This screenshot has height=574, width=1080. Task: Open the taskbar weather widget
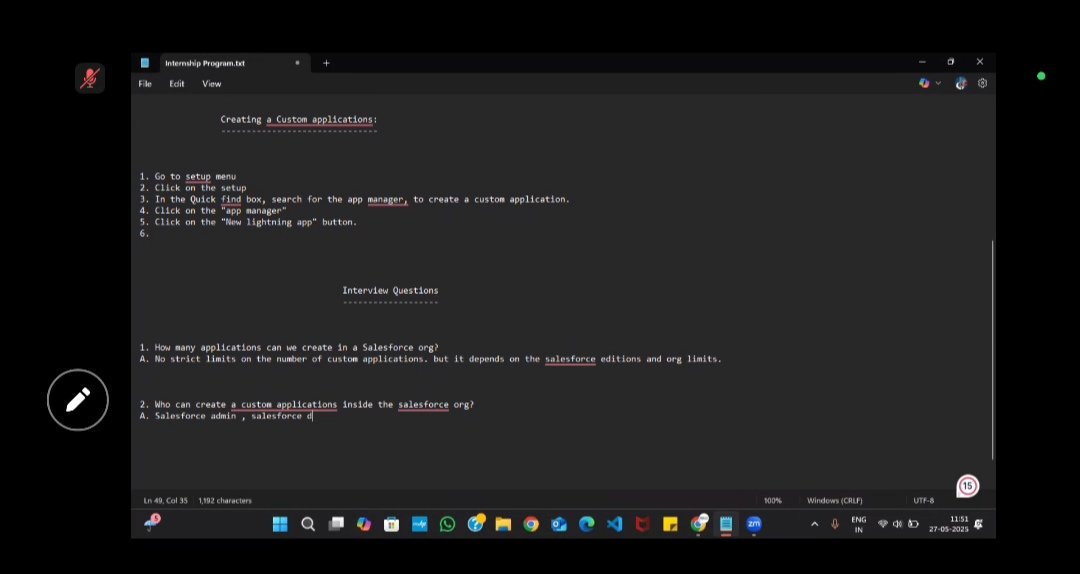pos(152,523)
